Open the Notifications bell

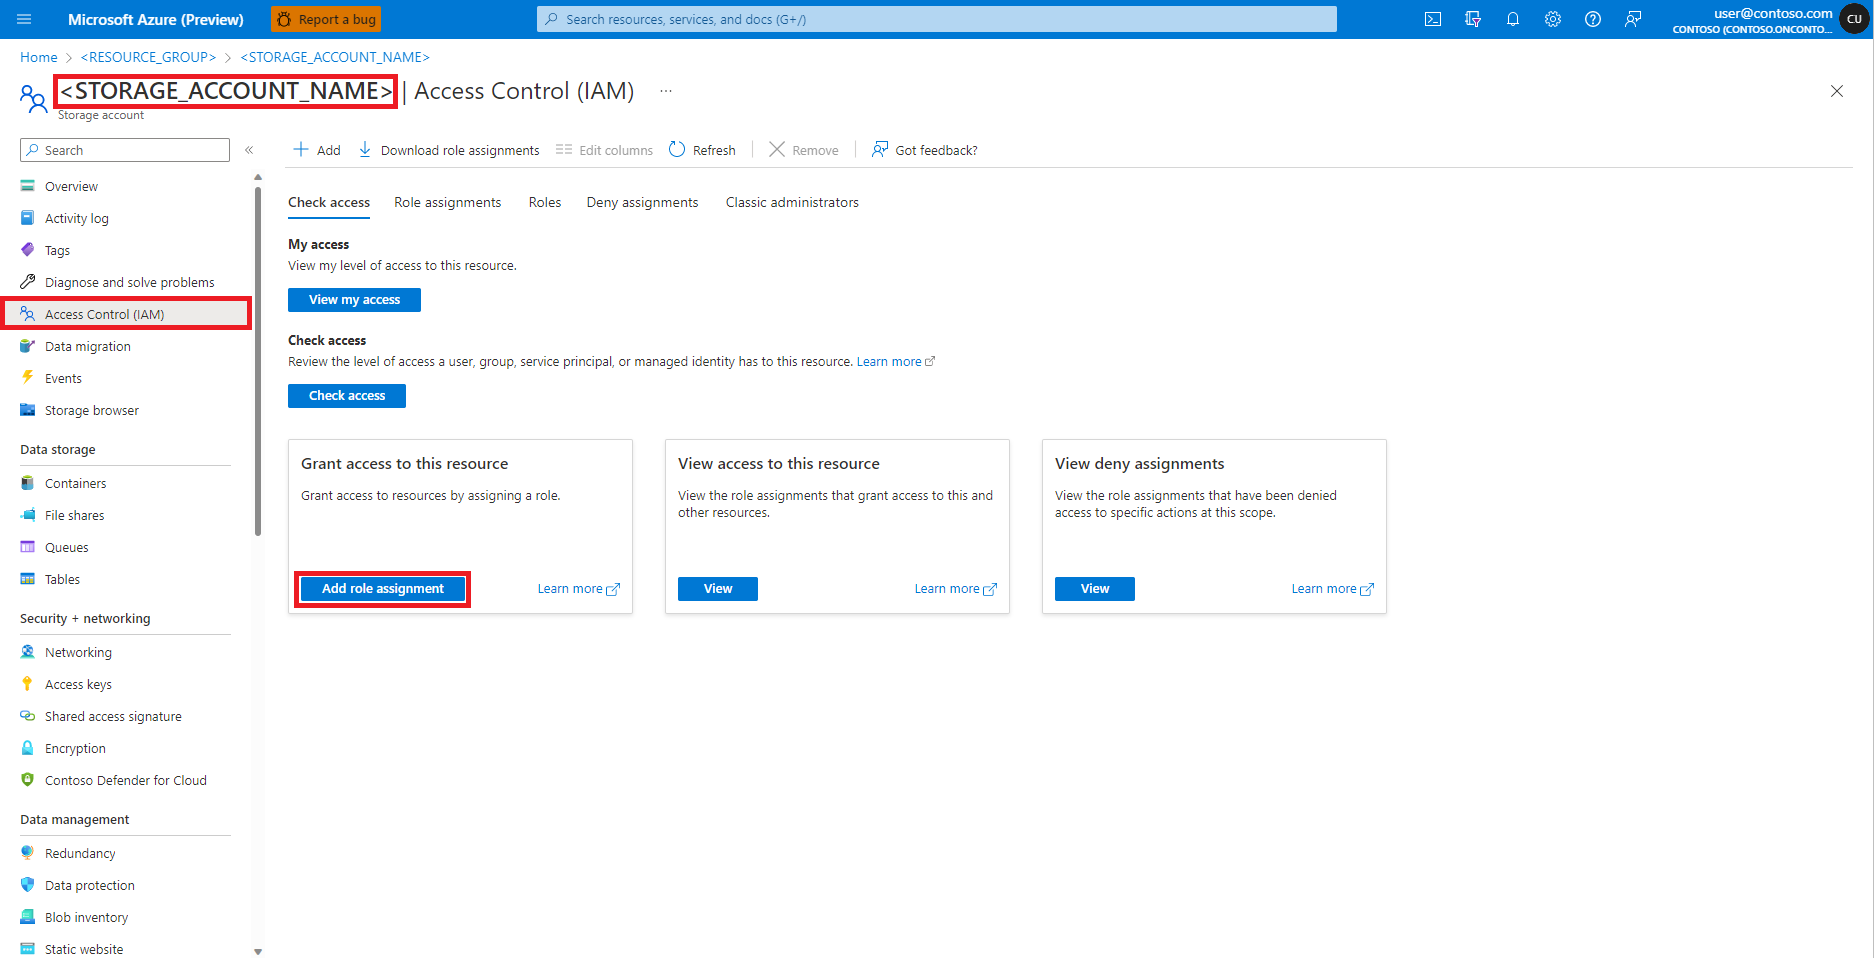coord(1512,18)
